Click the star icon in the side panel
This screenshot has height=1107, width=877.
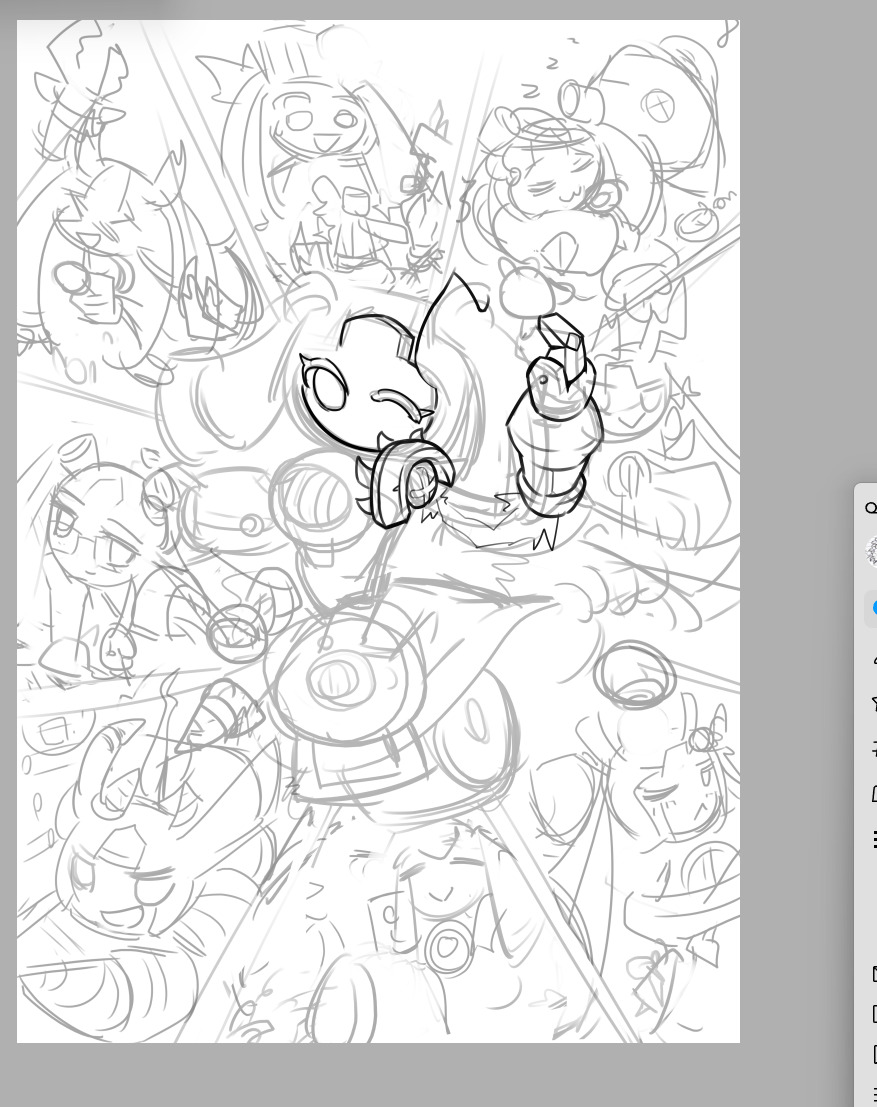point(873,705)
